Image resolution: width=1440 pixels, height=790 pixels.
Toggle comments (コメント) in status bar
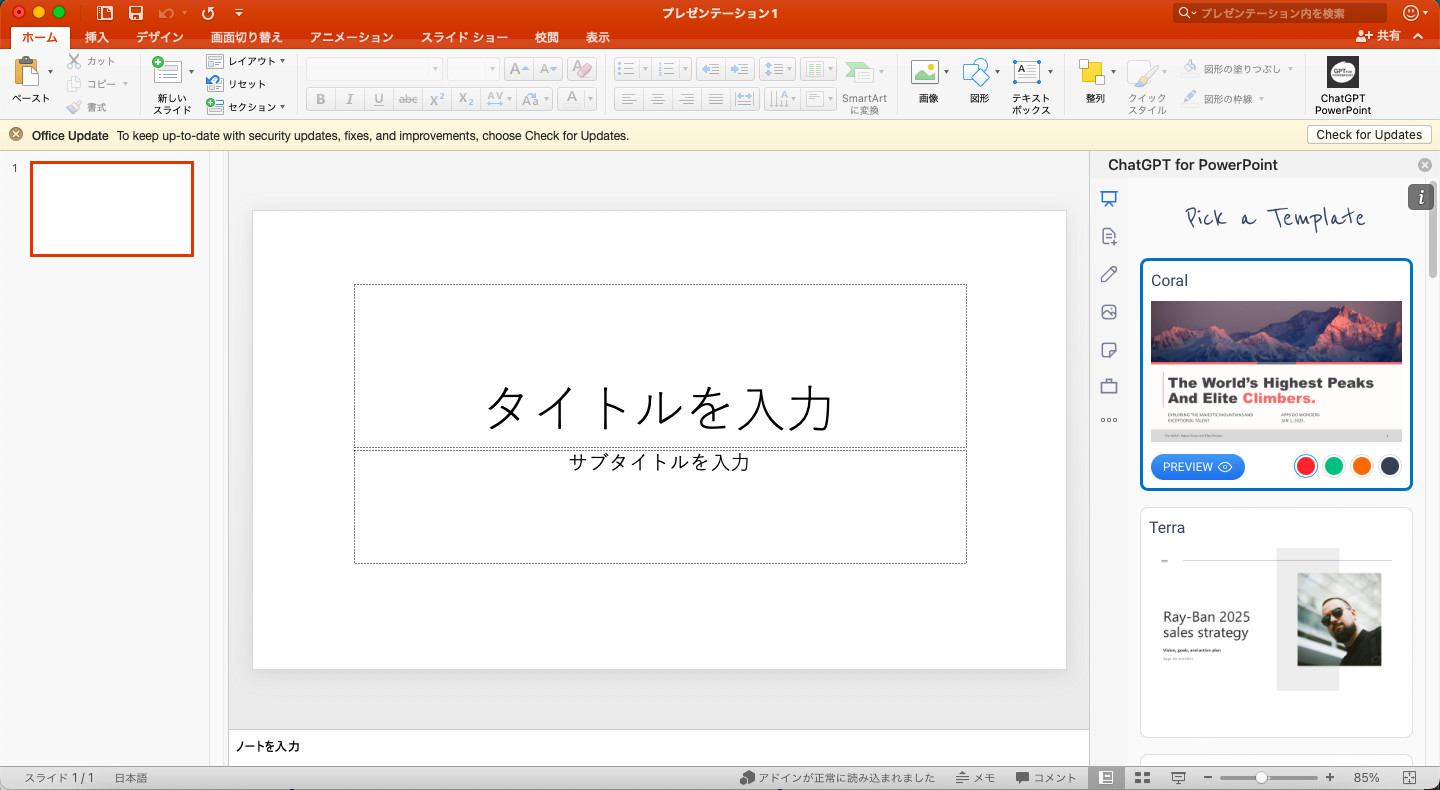point(1046,778)
